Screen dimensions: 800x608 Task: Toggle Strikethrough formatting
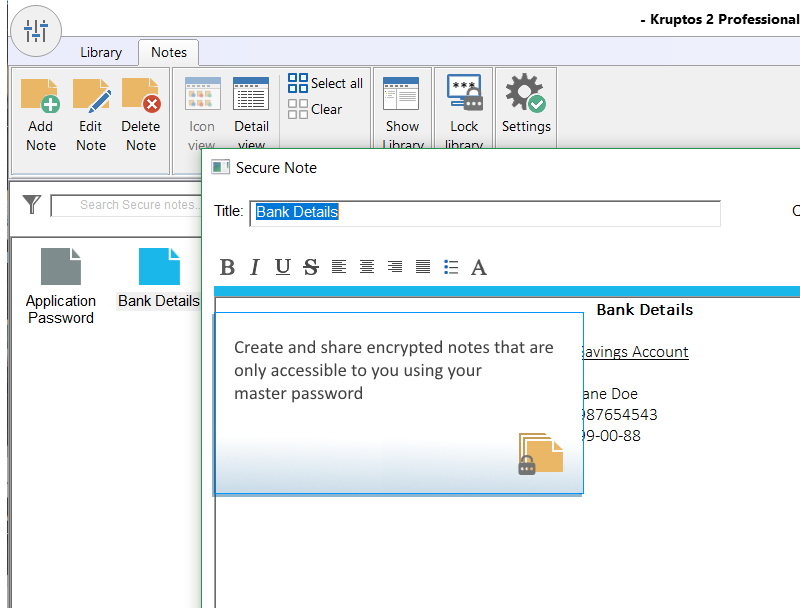click(x=311, y=267)
